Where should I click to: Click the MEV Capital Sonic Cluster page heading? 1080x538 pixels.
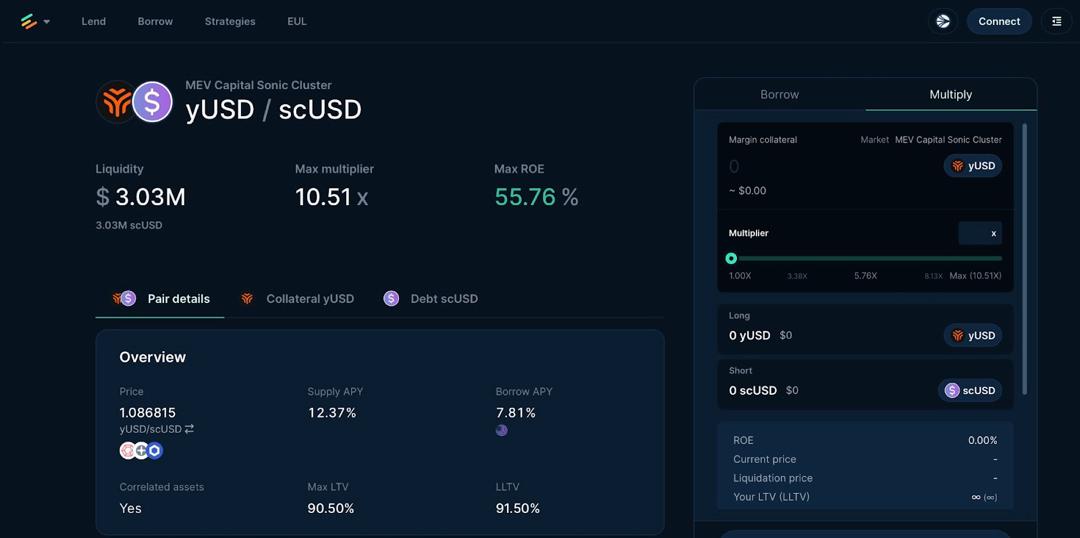pos(258,85)
